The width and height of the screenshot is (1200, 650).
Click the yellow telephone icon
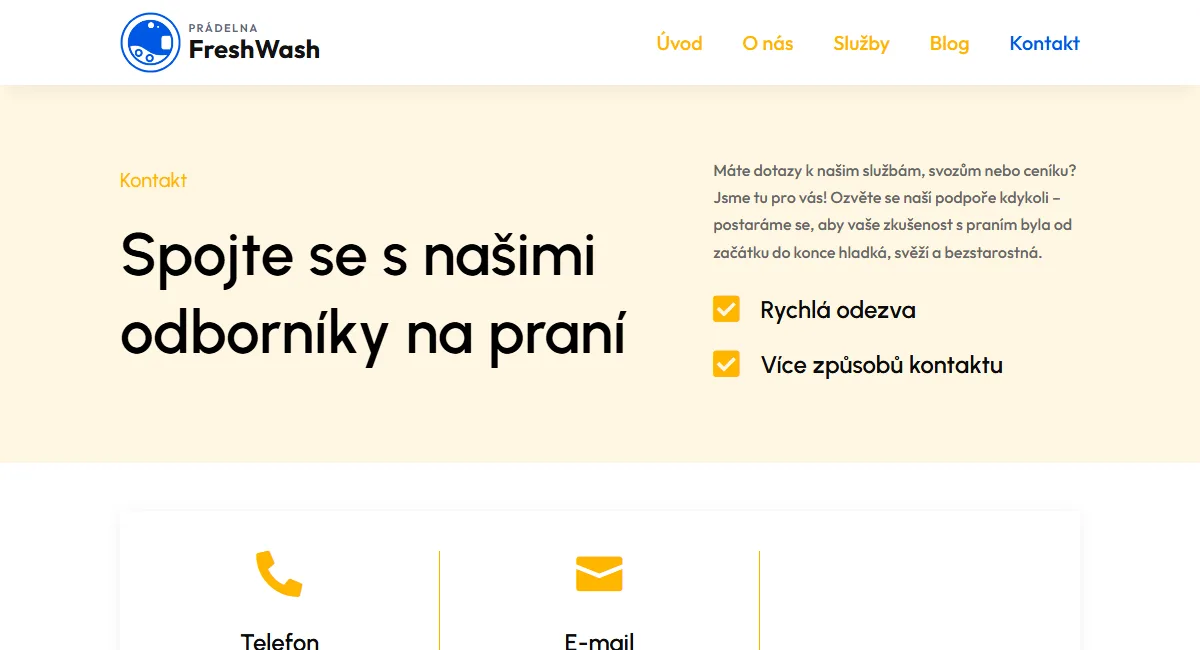click(x=279, y=573)
